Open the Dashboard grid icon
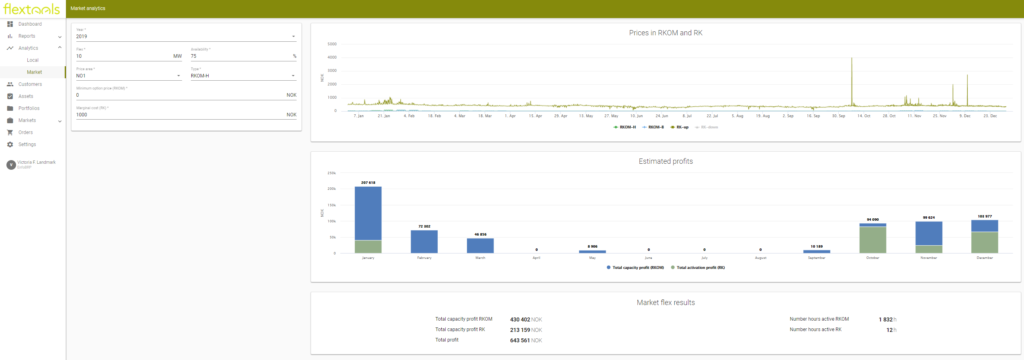The height and width of the screenshot is (360, 1024). pyautogui.click(x=10, y=24)
